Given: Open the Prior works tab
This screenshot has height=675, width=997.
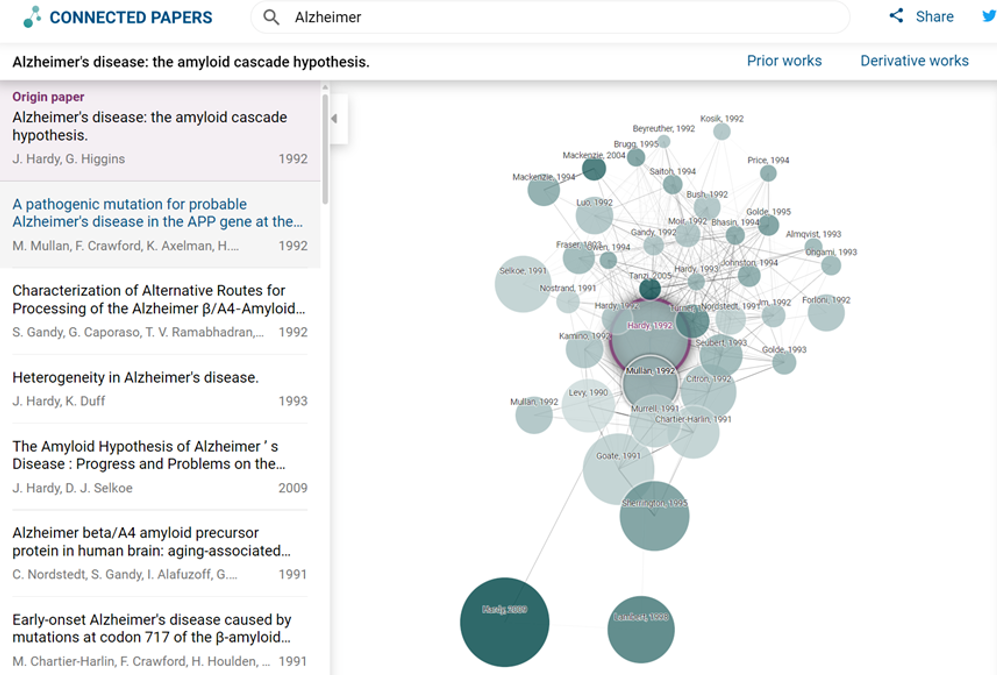Looking at the screenshot, I should (x=784, y=61).
